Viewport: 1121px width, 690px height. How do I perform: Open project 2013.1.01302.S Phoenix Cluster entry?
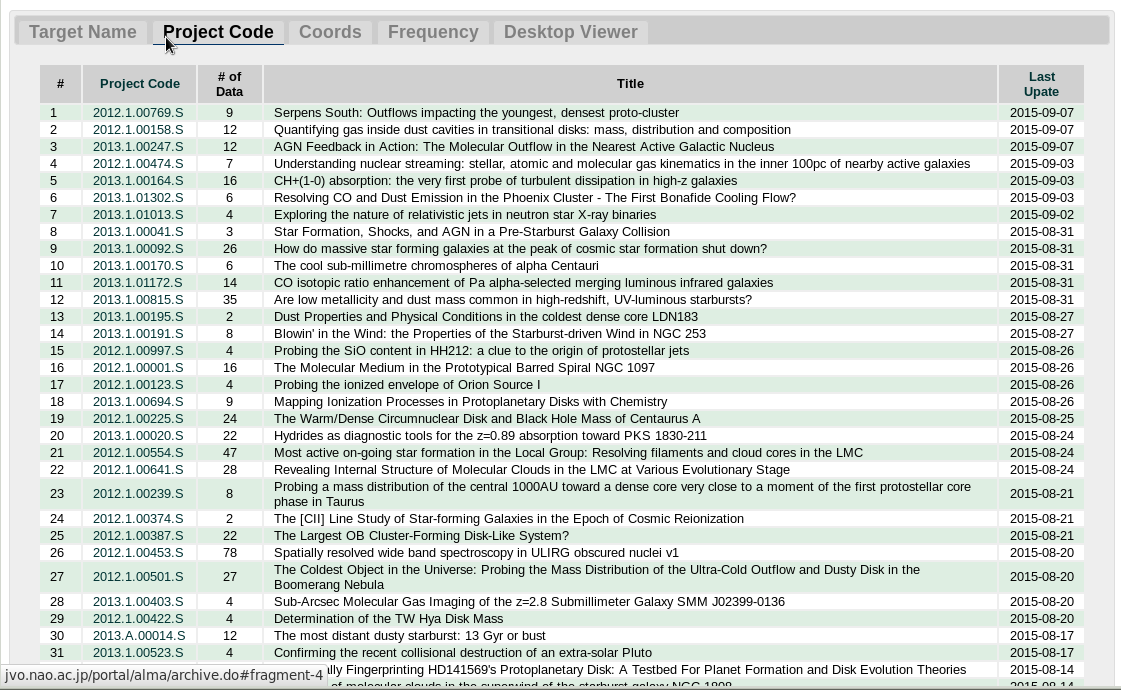138,198
